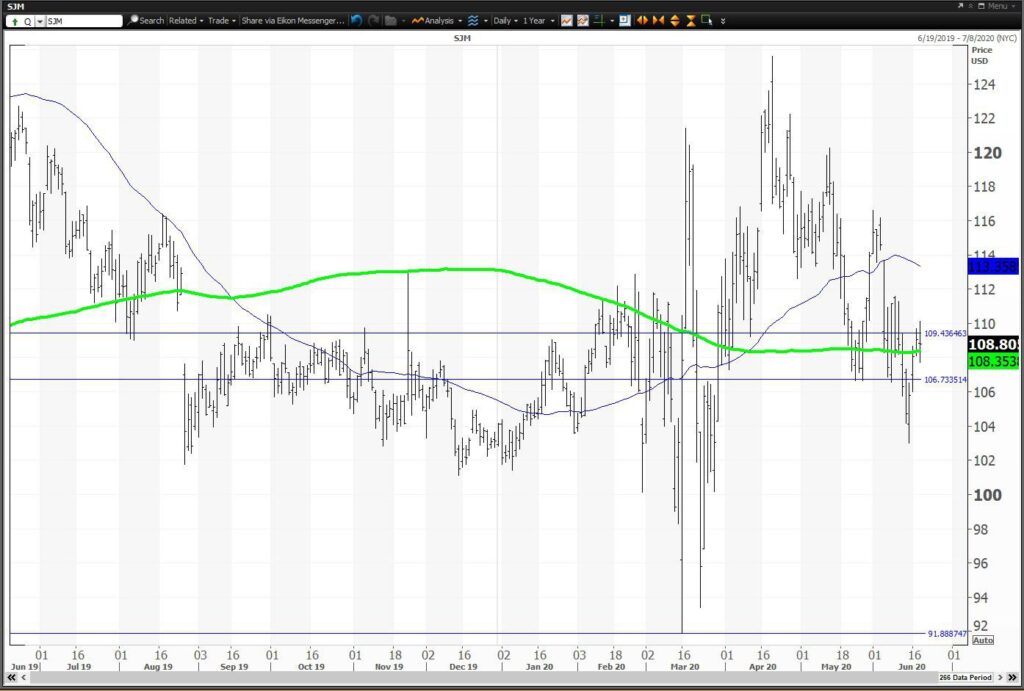
Task: Open the folder icon in toolbar
Action: point(391,21)
